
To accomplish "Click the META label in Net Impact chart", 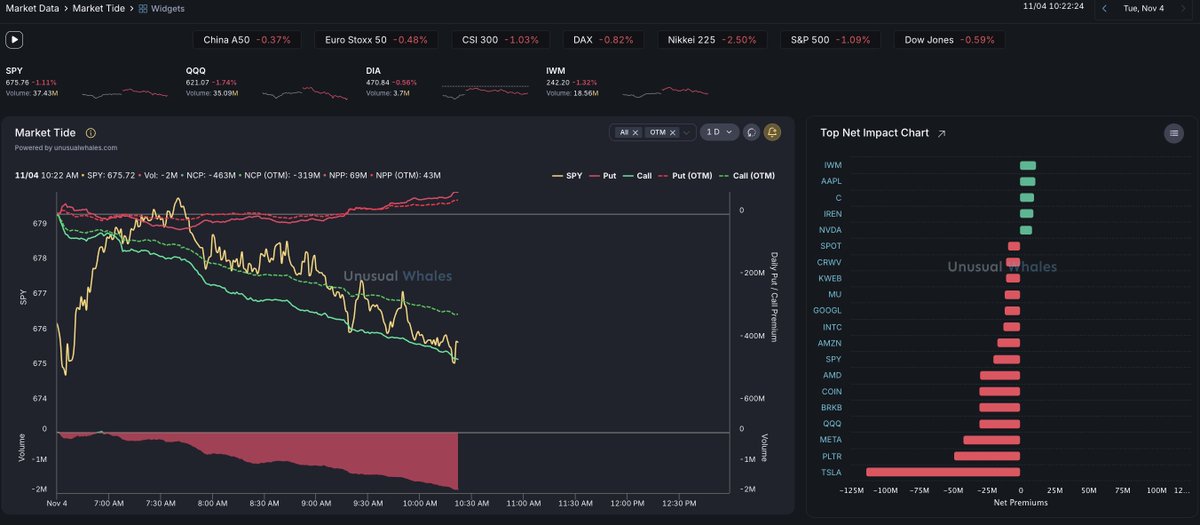I will 831,439.
